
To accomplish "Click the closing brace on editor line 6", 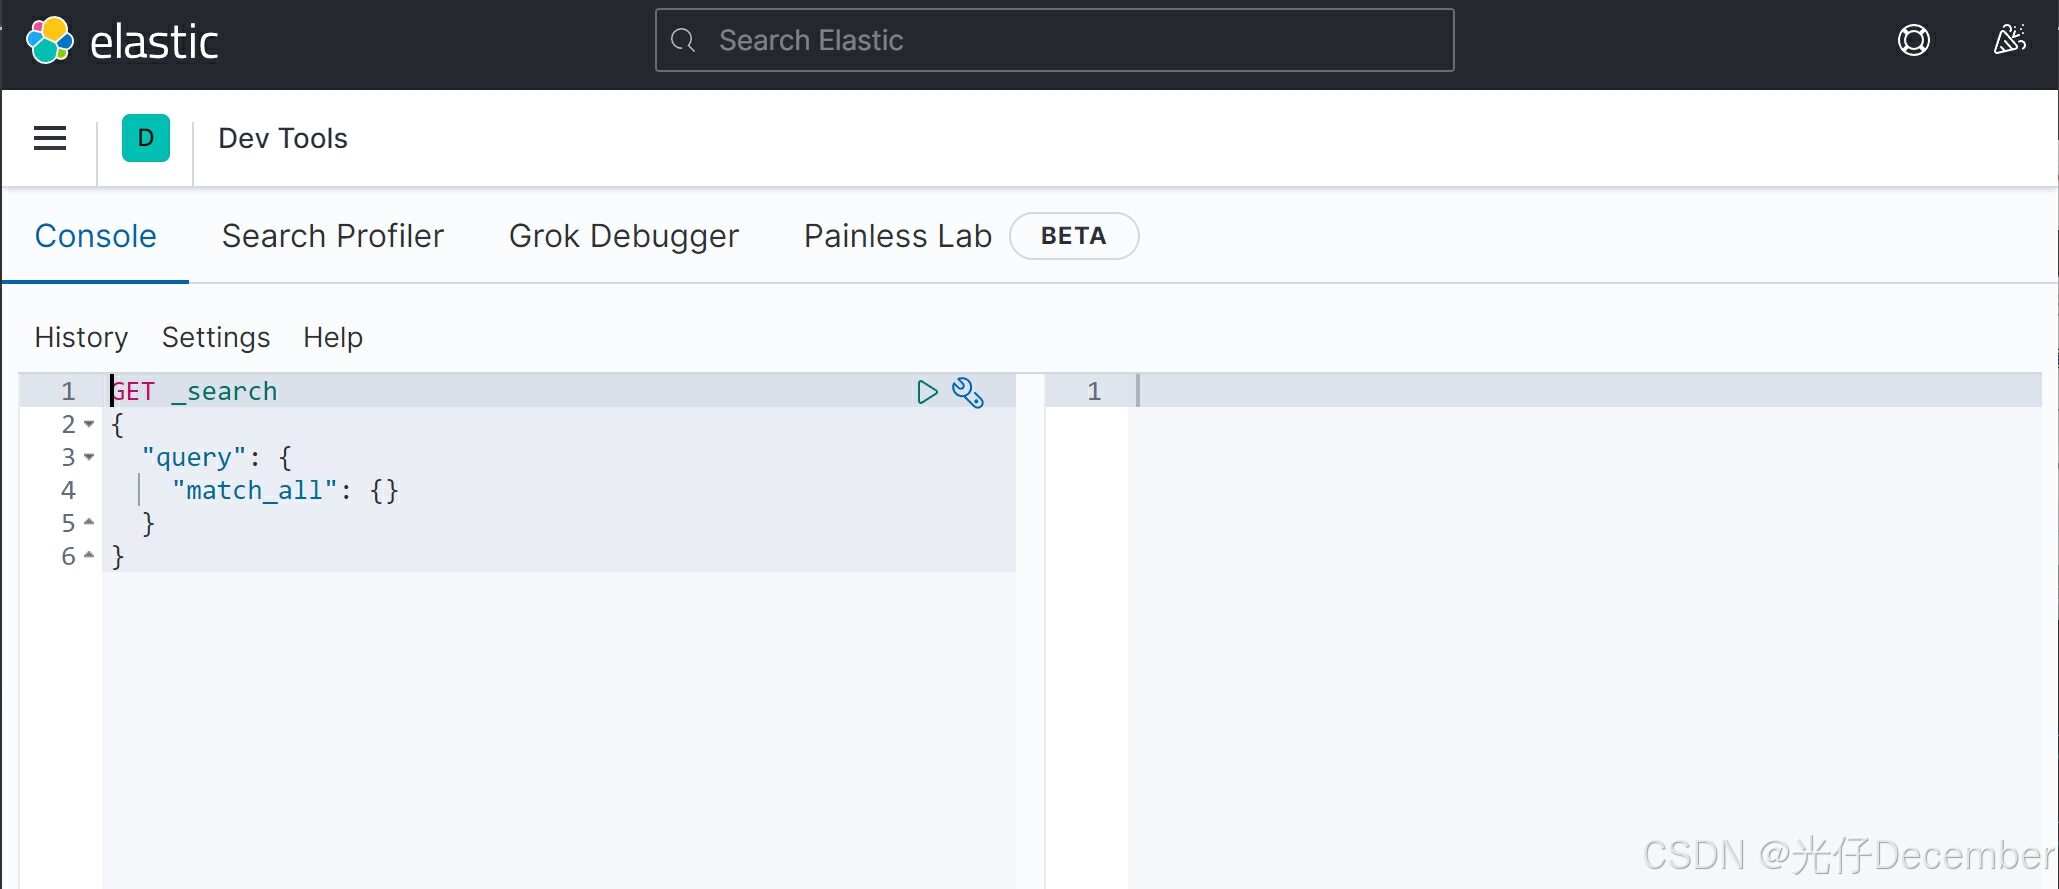I will pos(118,556).
